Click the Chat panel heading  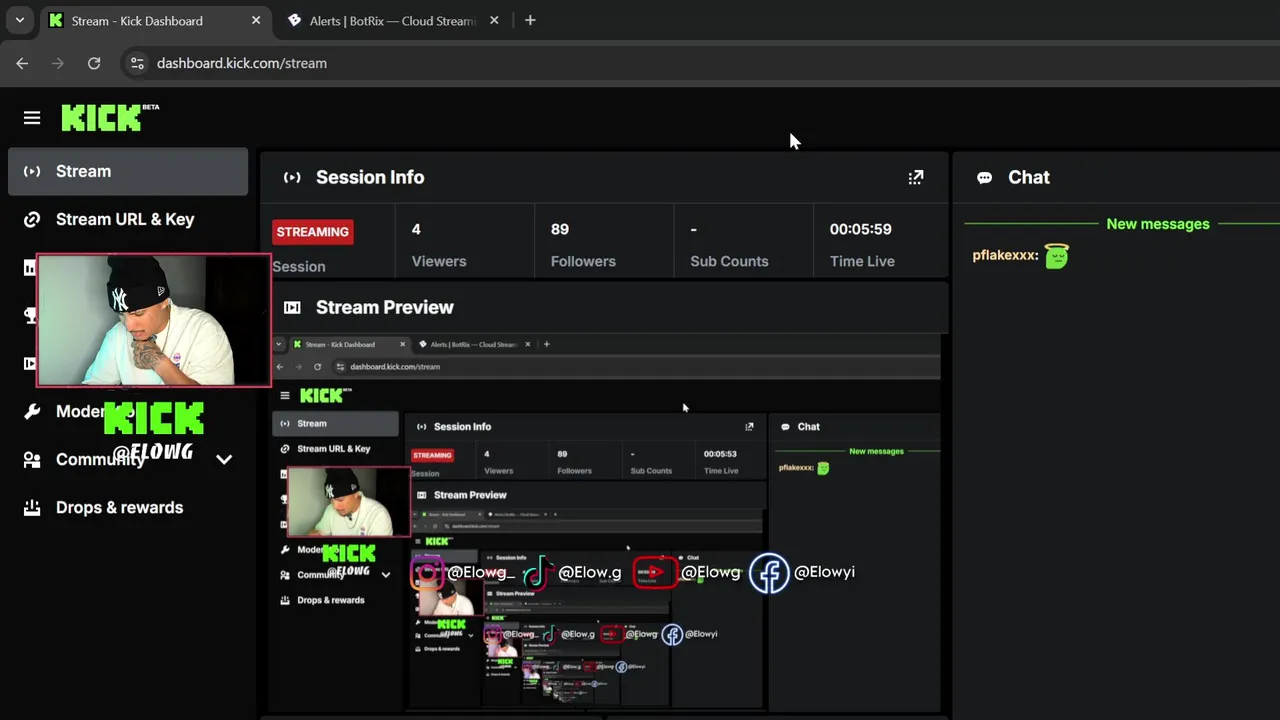point(1029,177)
